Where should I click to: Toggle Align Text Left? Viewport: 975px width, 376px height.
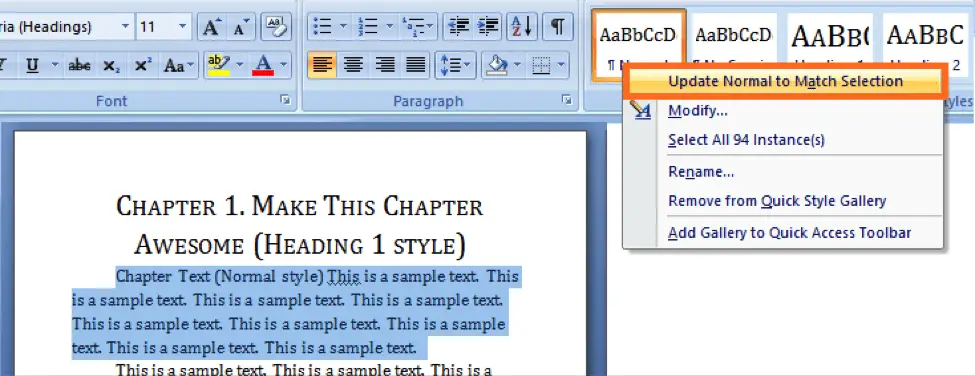click(322, 65)
